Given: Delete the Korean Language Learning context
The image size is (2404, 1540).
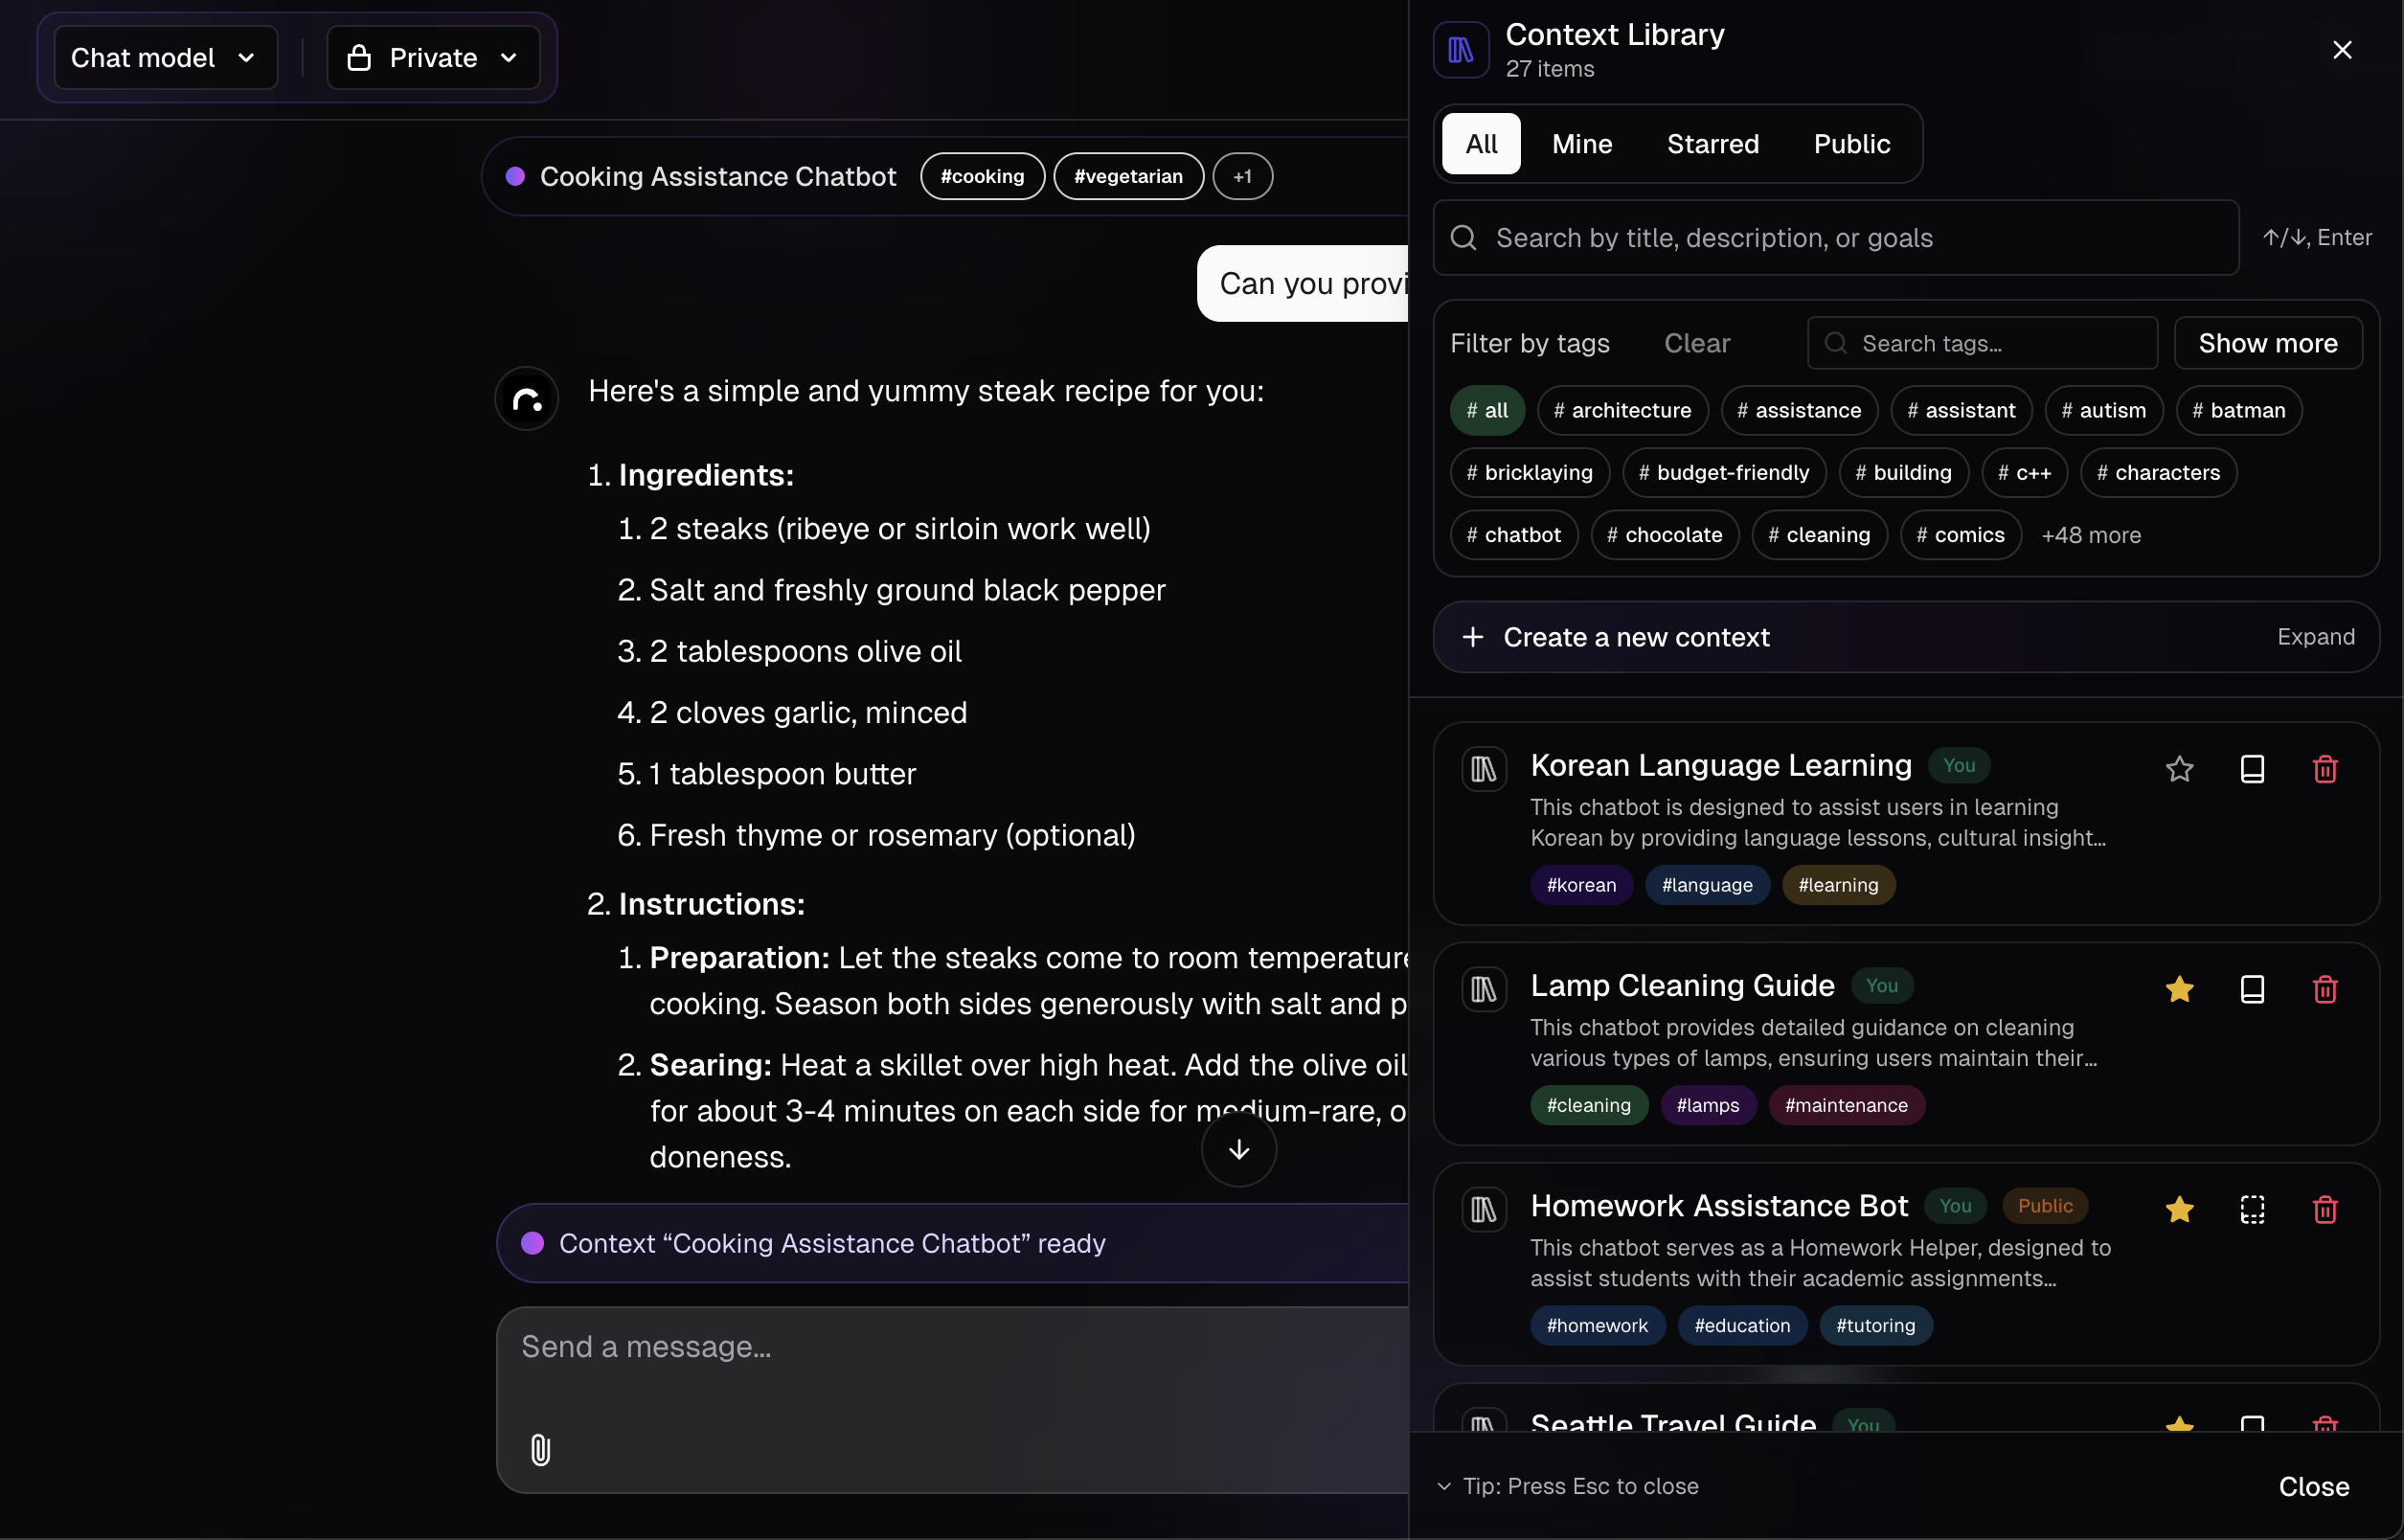Looking at the screenshot, I should click(x=2325, y=769).
